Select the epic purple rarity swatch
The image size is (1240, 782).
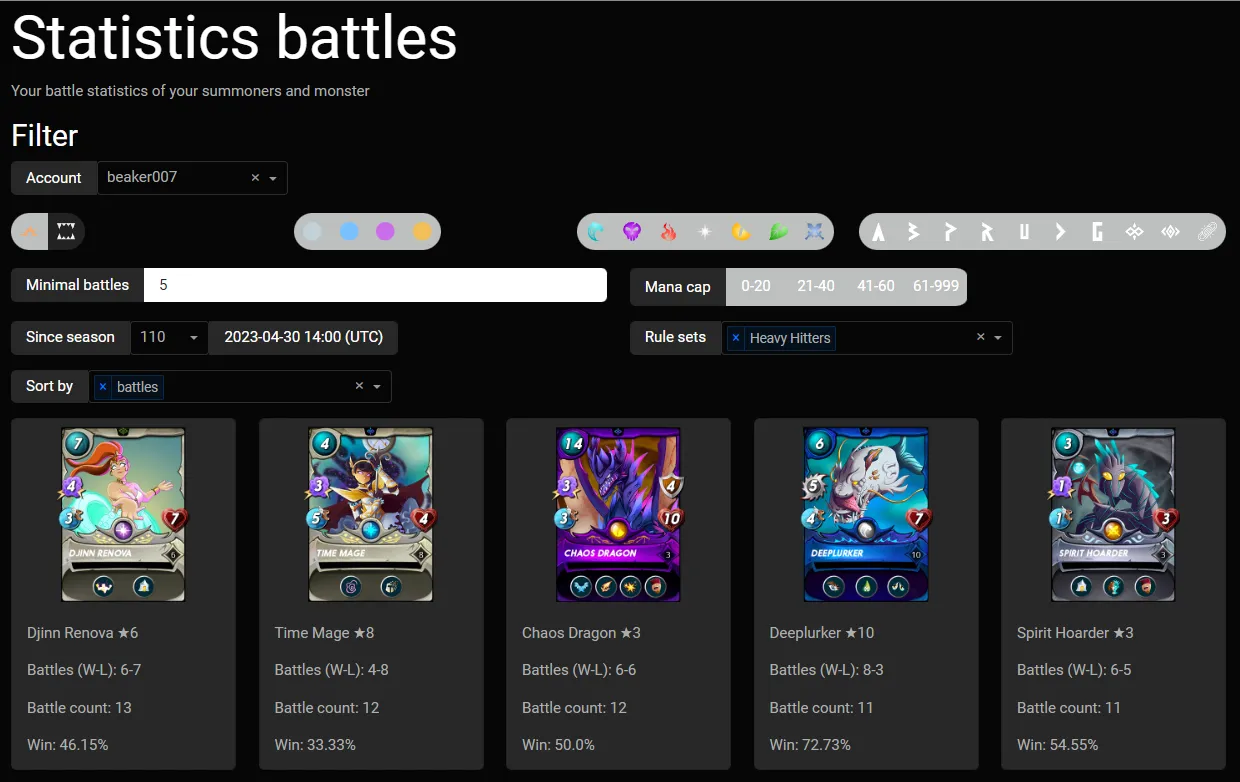[385, 232]
